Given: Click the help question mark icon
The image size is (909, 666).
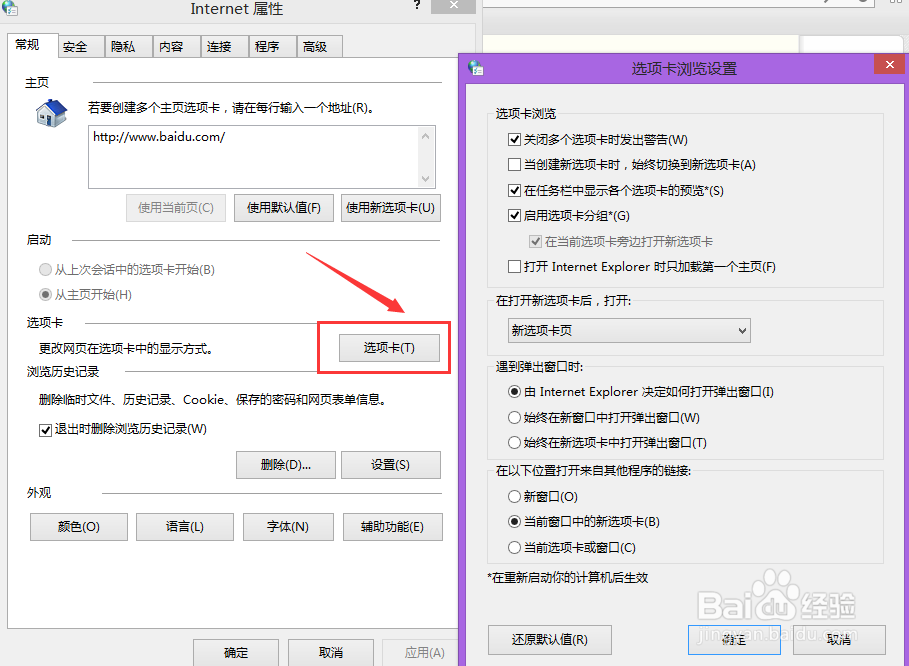Looking at the screenshot, I should click(x=418, y=8).
